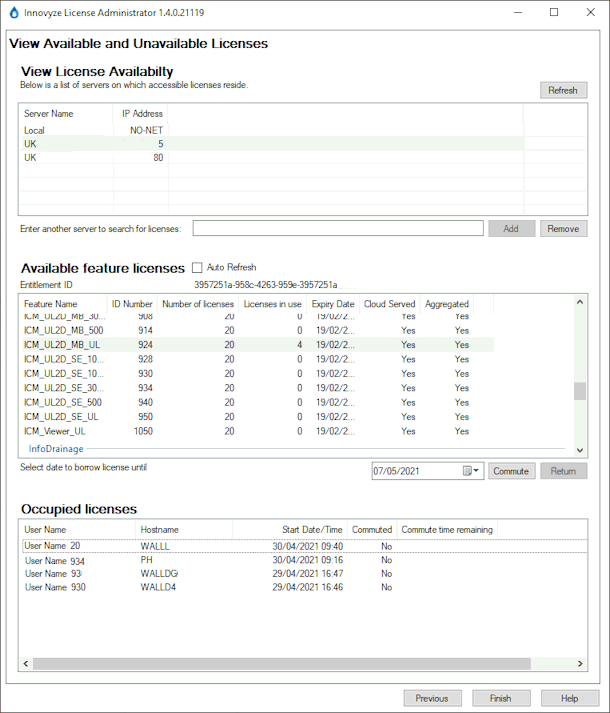
Task: Select the feature row with ID 930
Action: pos(257,374)
